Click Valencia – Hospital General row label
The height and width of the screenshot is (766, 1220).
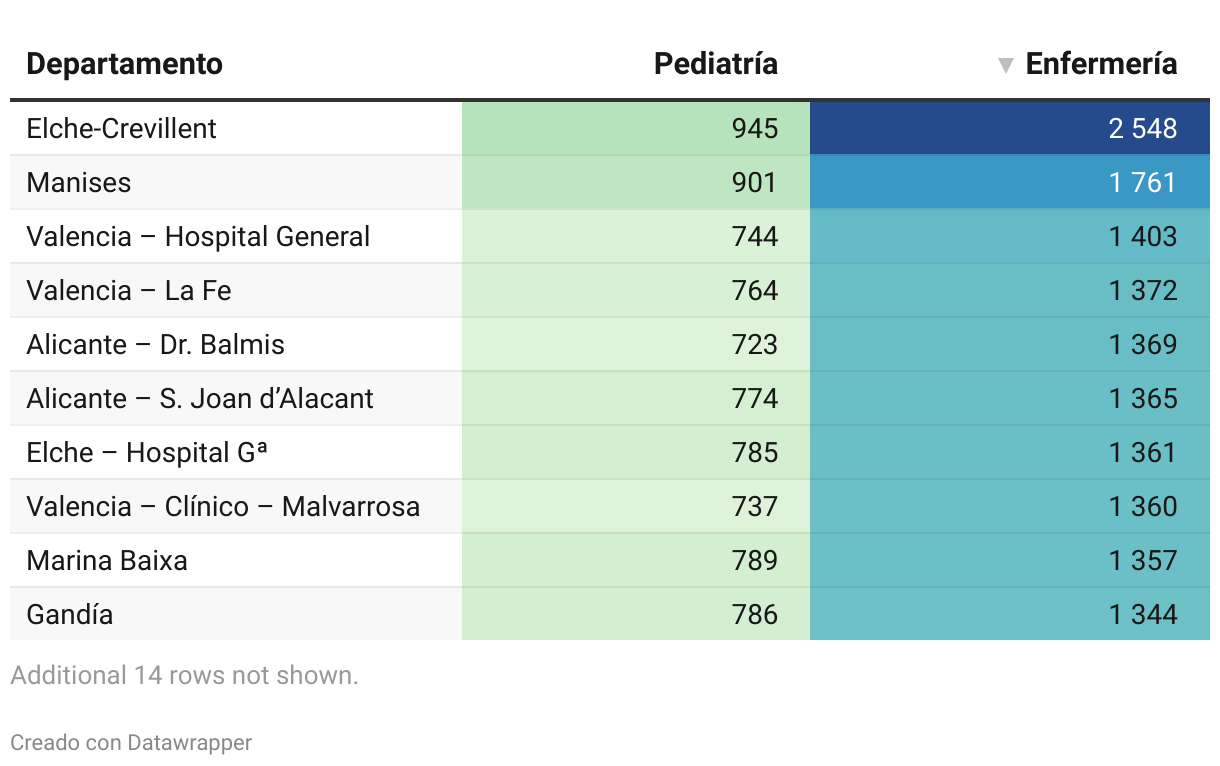(x=198, y=236)
